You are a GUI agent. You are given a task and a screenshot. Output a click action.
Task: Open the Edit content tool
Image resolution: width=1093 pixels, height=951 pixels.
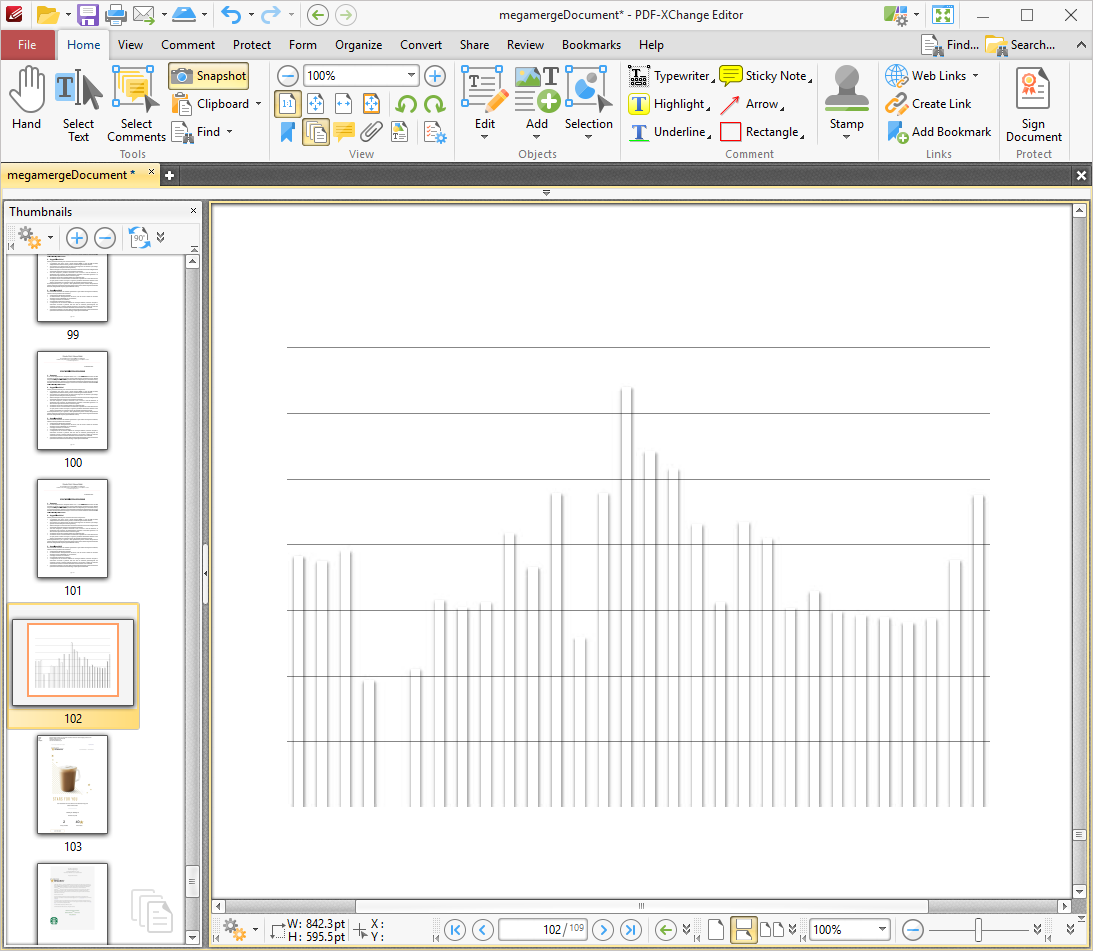coord(484,102)
